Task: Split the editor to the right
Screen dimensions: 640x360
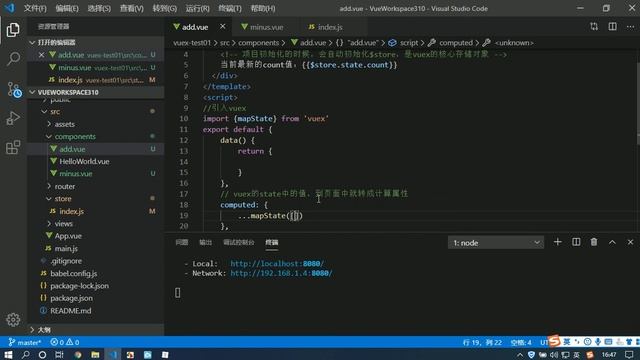Action: [x=612, y=27]
